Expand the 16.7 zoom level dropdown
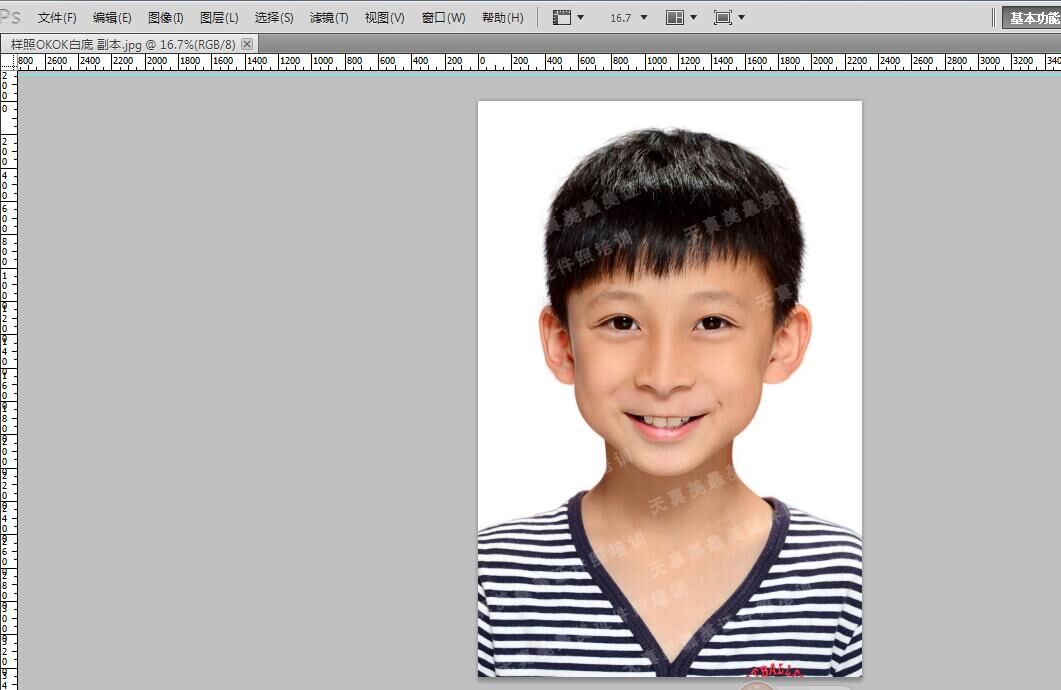 coord(629,18)
